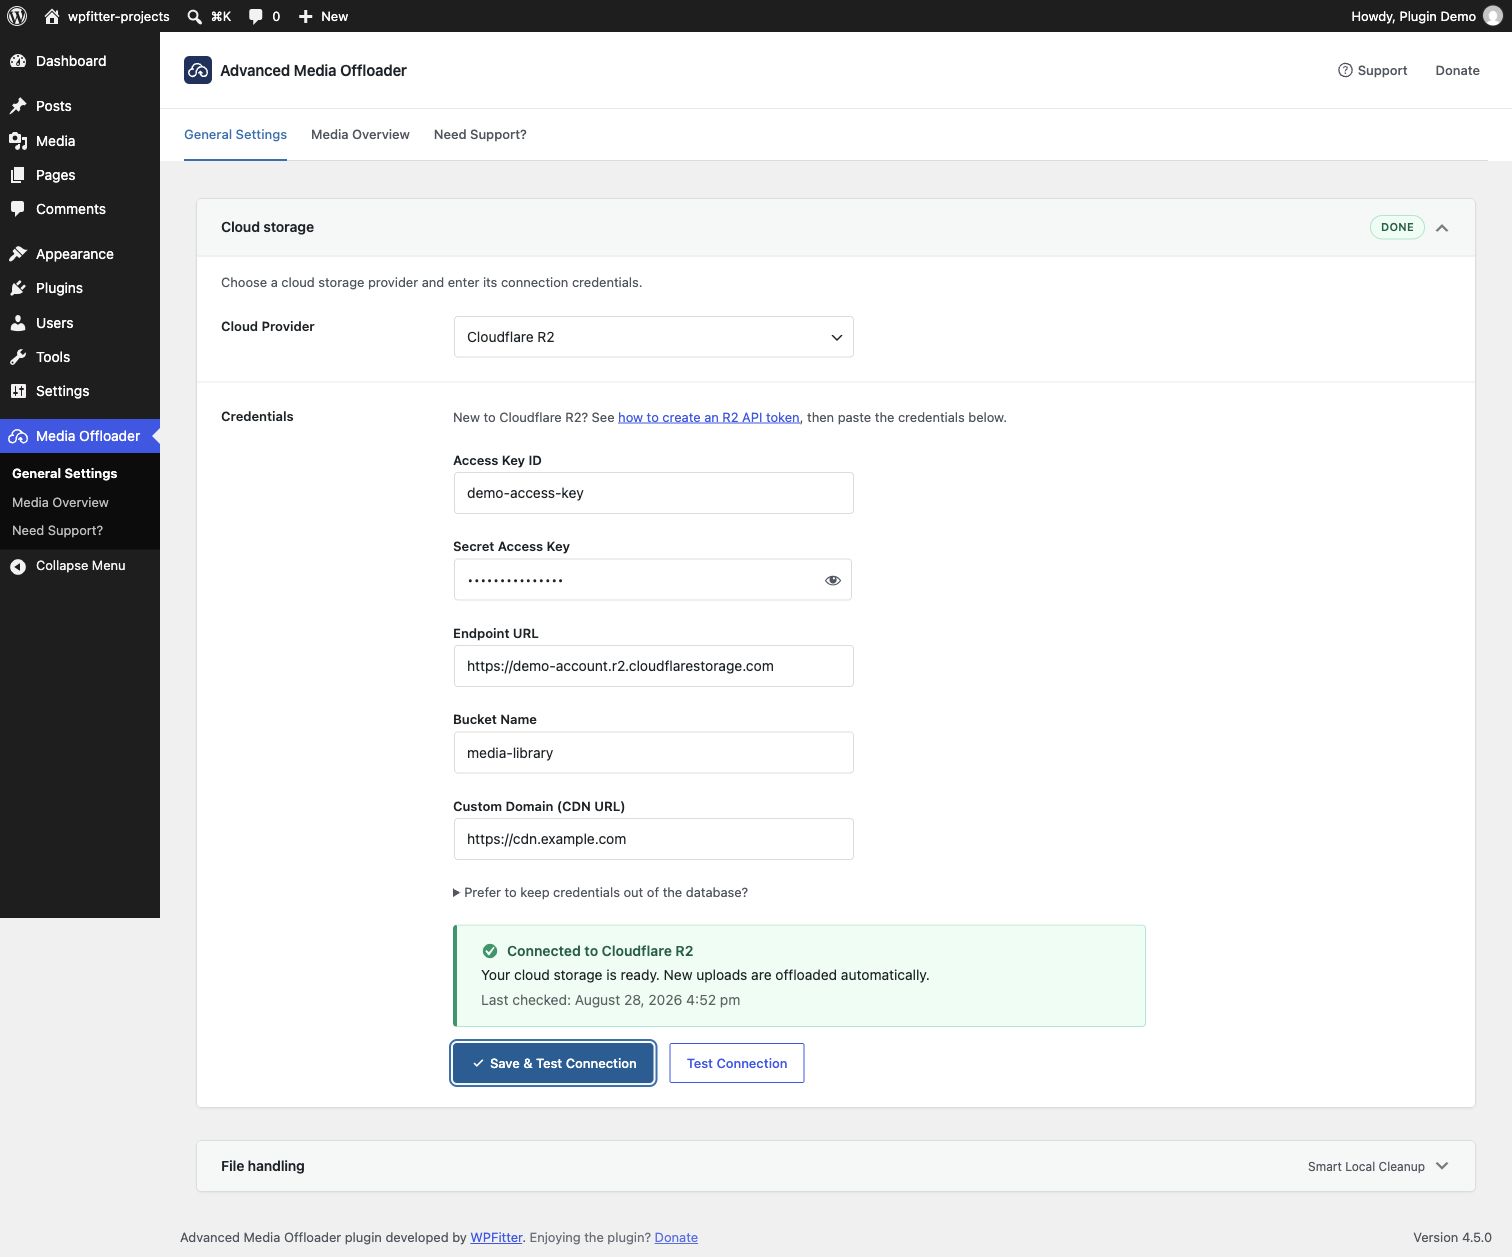Open Need Support? in sidebar submenu

(57, 530)
